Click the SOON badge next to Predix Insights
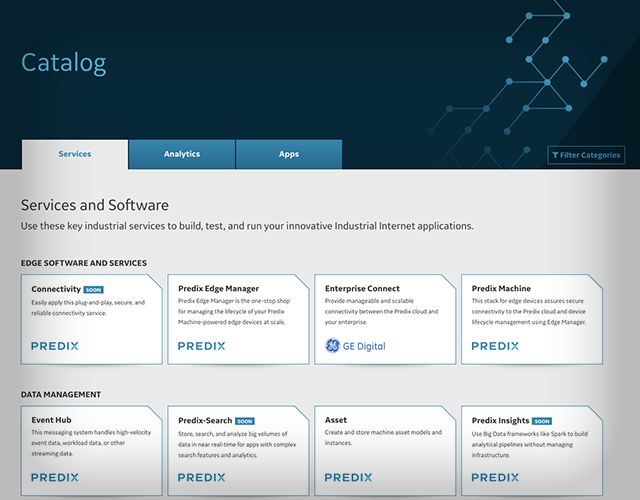Screen dimensions: 640x500 pyautogui.click(x=542, y=421)
